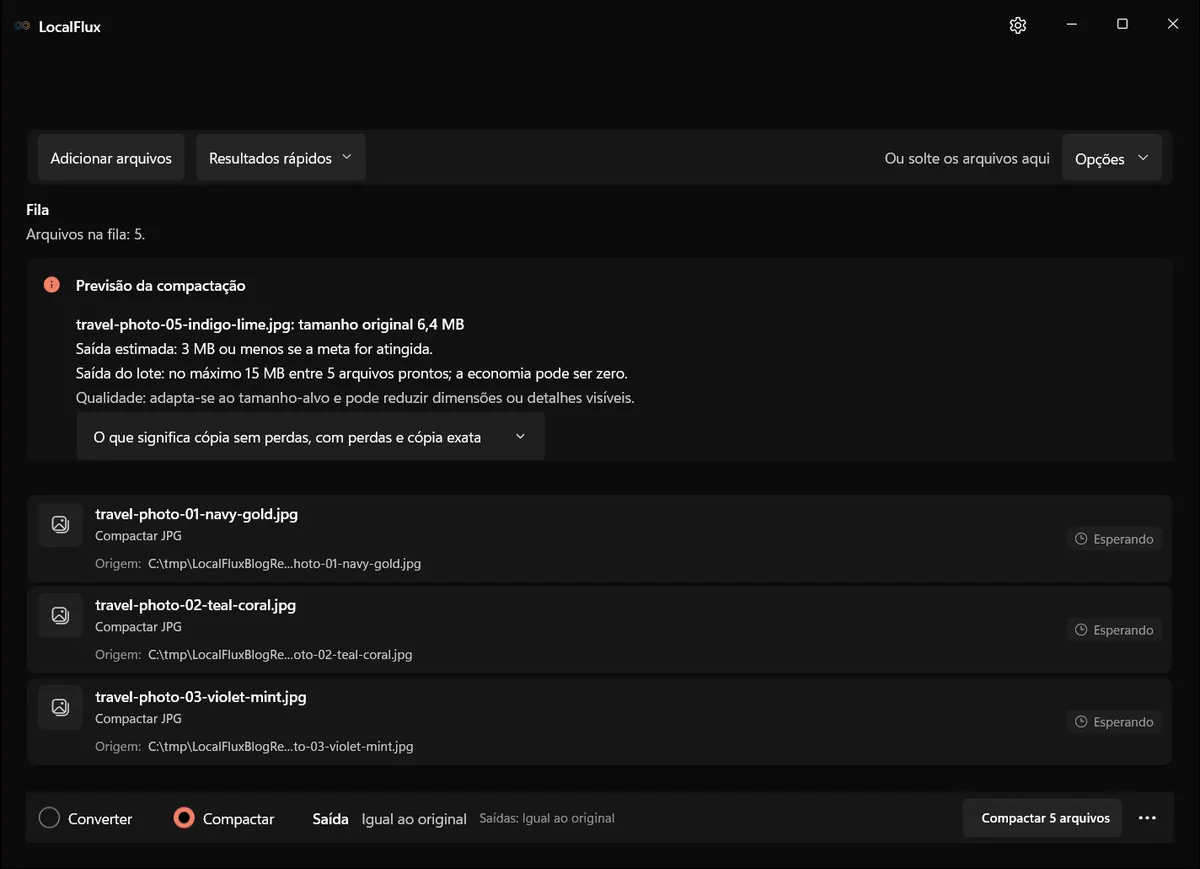Click the Arquivos na fila: 5. text
1200x869 pixels.
[86, 234]
